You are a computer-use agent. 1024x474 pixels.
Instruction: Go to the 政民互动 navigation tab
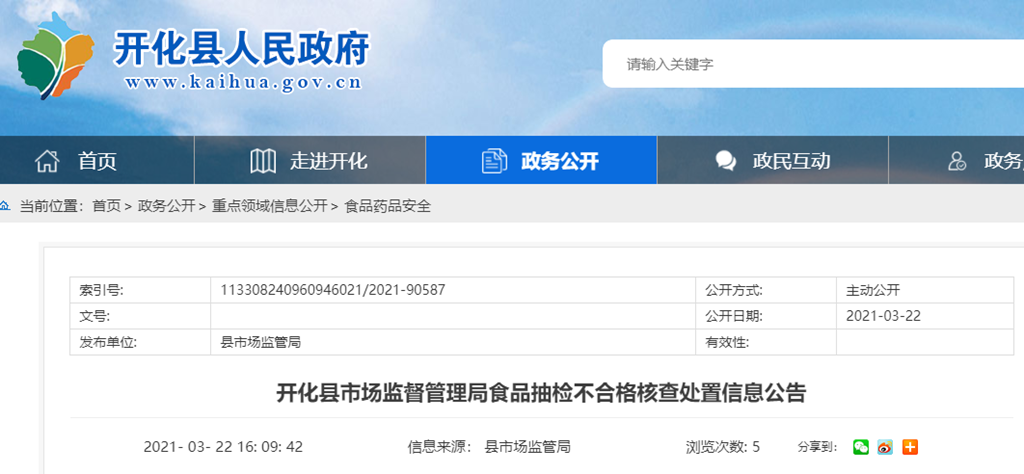pyautogui.click(x=791, y=161)
